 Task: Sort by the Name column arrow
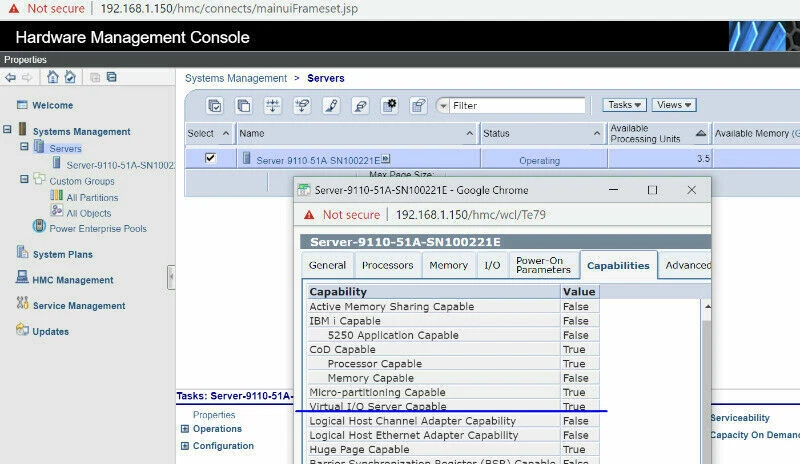pyautogui.click(x=469, y=133)
